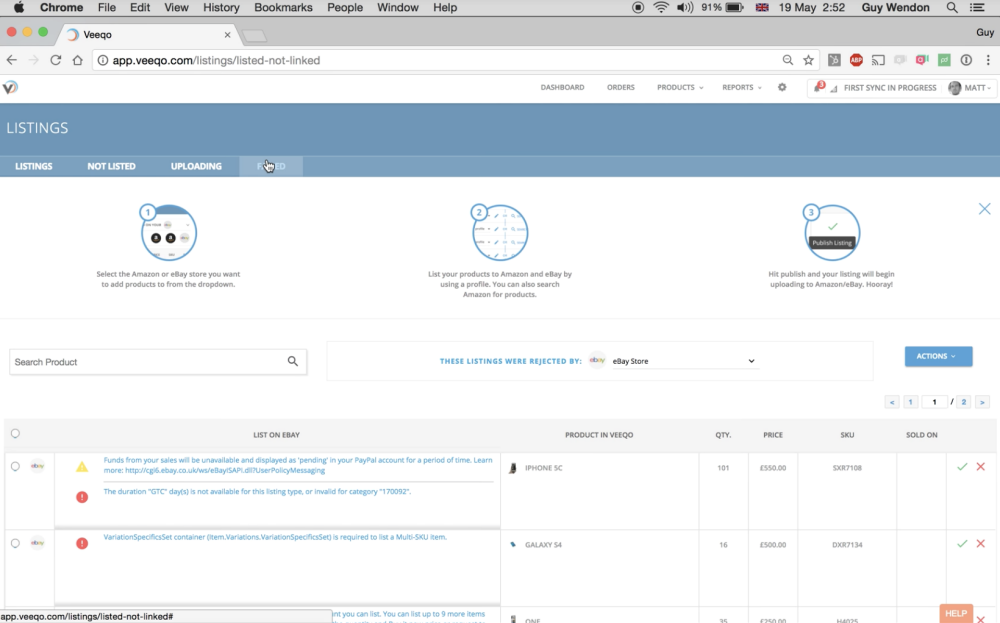Open the settings gear icon
The height and width of the screenshot is (623, 1000).
[x=782, y=87]
